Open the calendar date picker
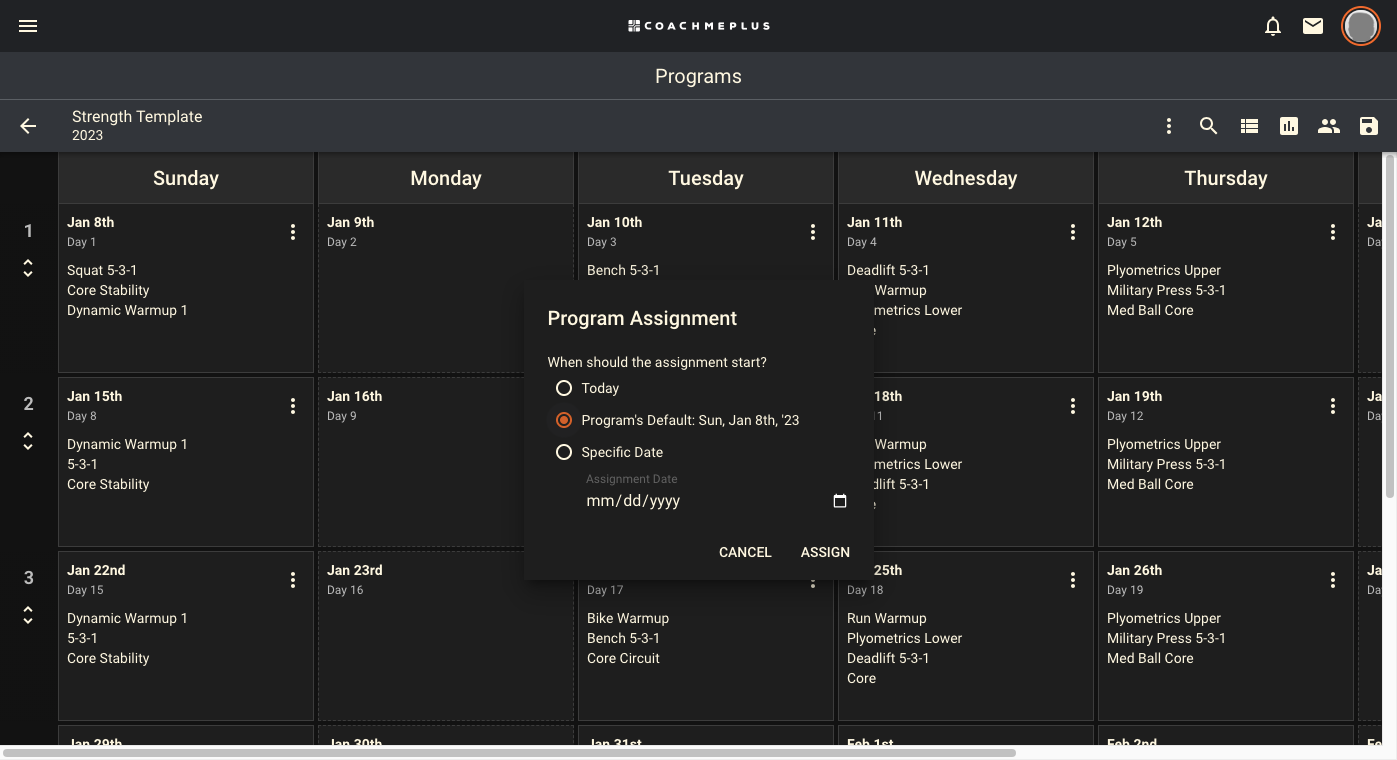Viewport: 1397px width, 760px height. pyautogui.click(x=840, y=501)
